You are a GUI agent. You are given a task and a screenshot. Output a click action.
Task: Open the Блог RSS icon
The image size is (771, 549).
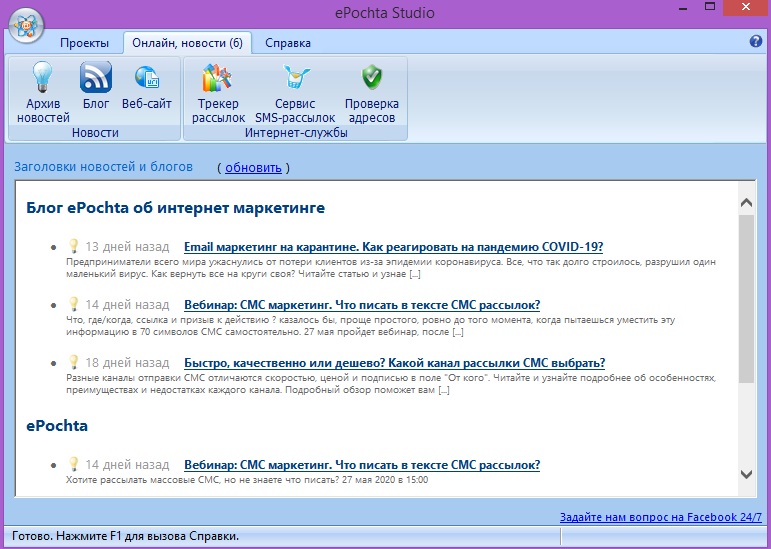point(96,77)
